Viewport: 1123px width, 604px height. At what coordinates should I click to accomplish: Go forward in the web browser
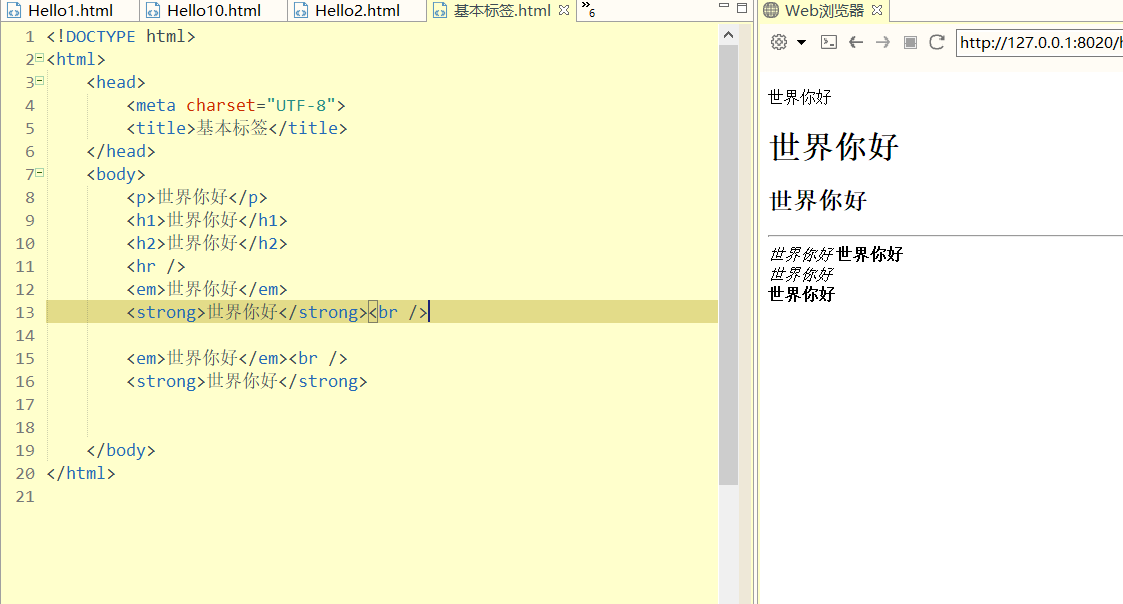[x=883, y=42]
